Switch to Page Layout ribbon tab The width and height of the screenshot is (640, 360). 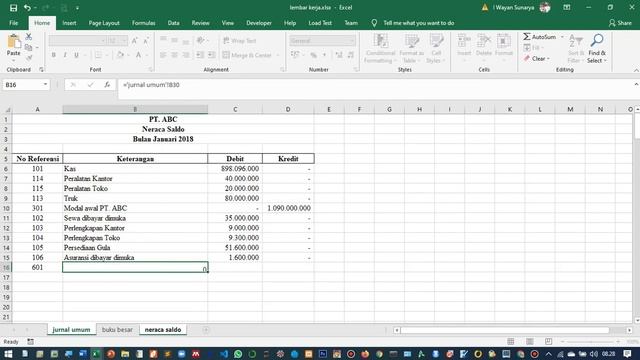[x=104, y=23]
